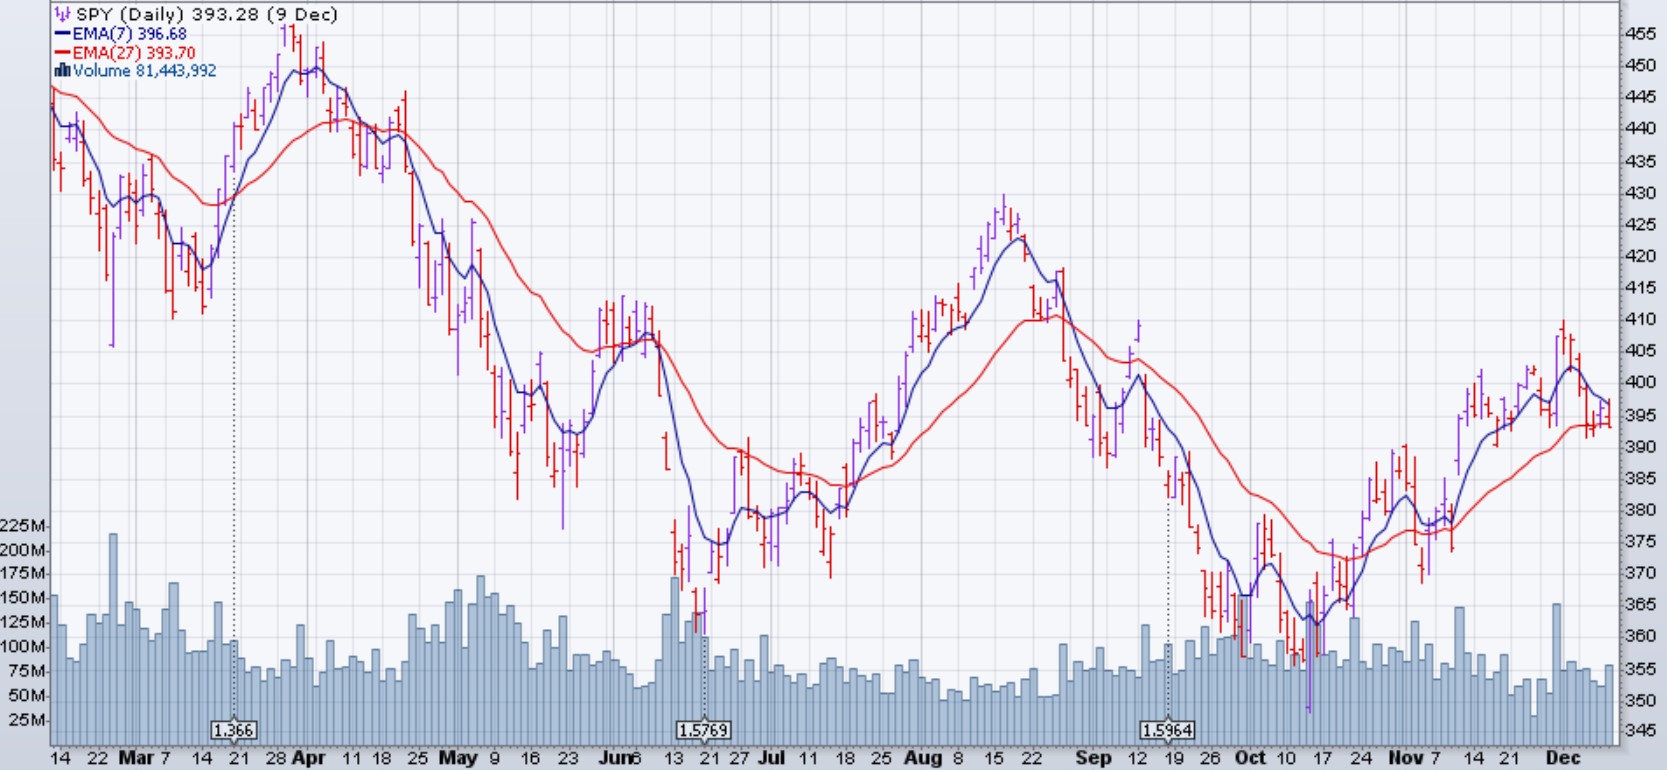The height and width of the screenshot is (770, 1667).
Task: Click the Dec month label on the date axis
Action: tap(1563, 758)
